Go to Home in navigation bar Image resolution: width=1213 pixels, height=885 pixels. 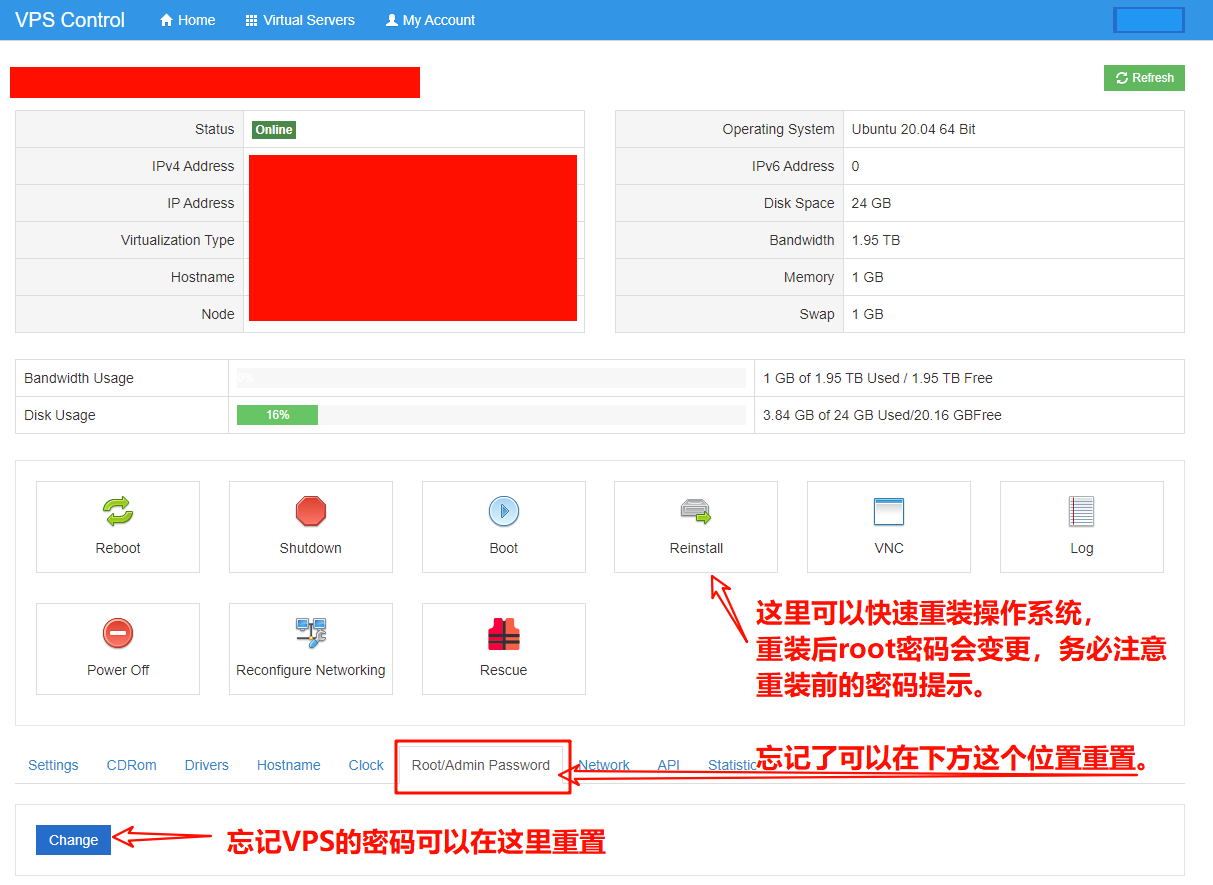(187, 20)
